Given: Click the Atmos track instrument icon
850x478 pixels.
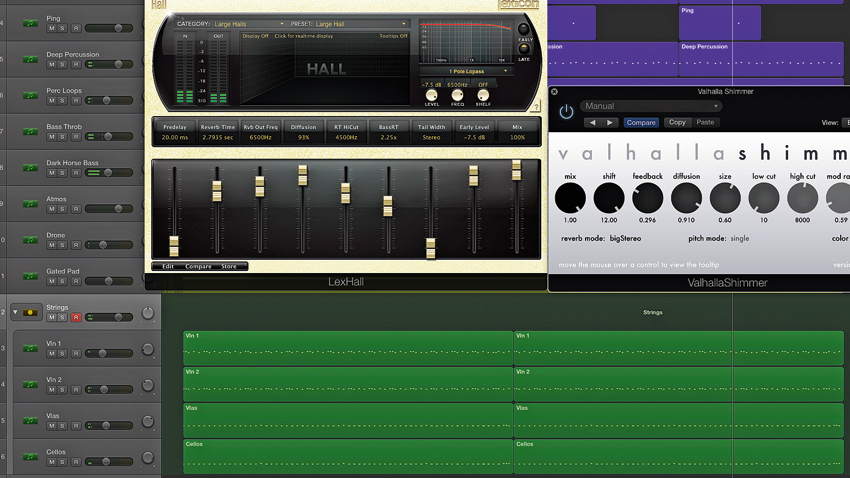Looking at the screenshot, I should (30, 204).
